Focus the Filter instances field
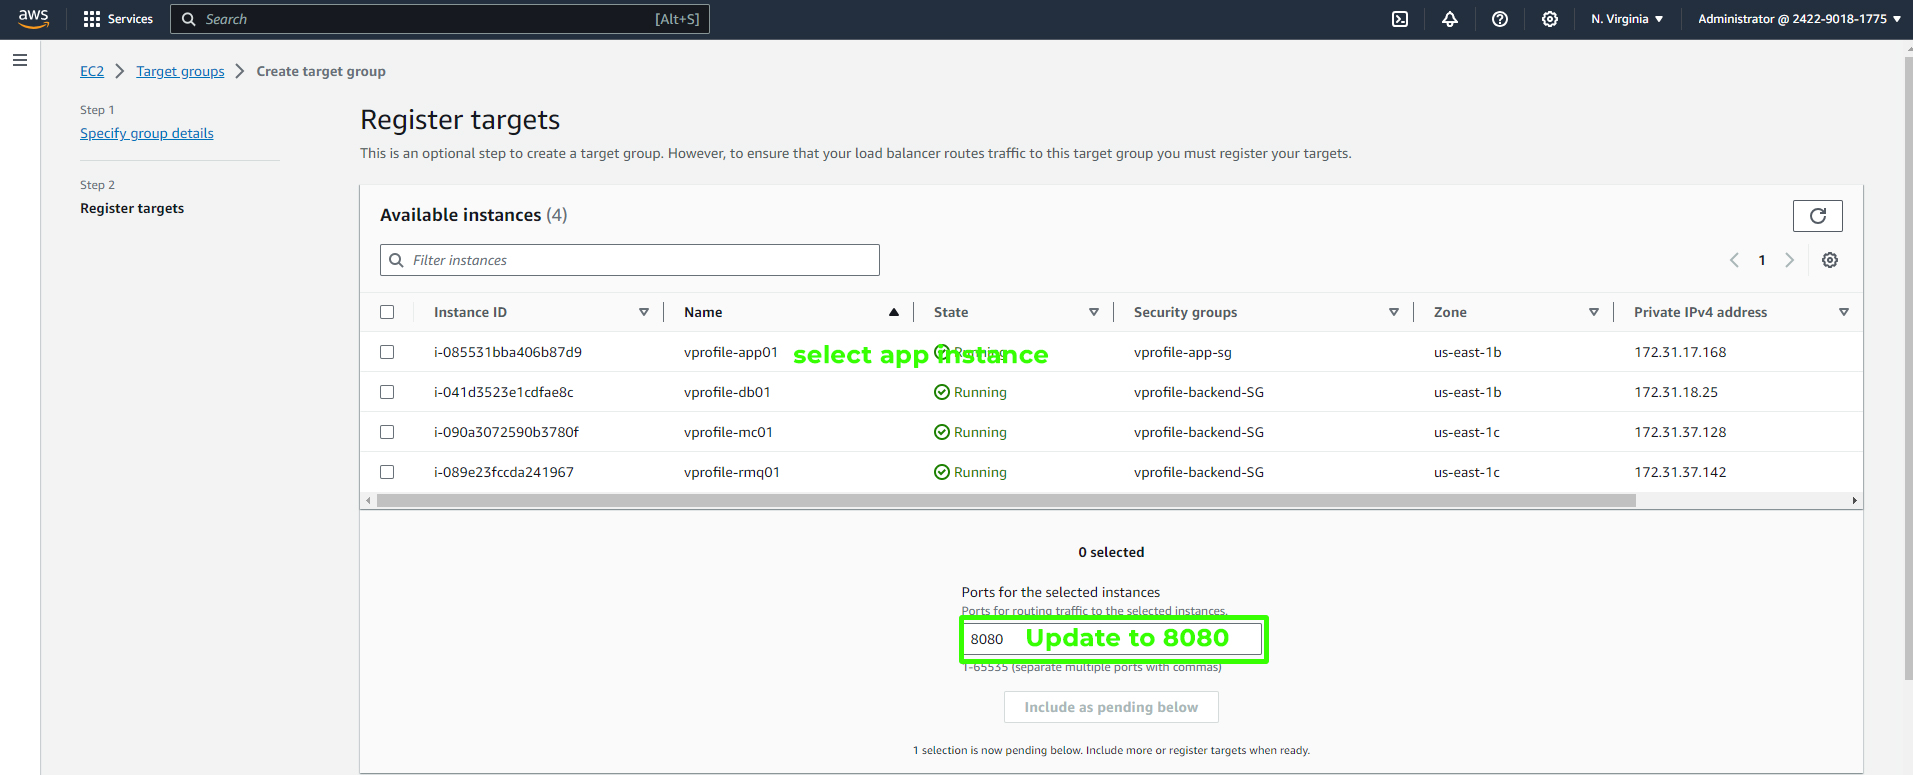The image size is (1913, 775). tap(630, 260)
